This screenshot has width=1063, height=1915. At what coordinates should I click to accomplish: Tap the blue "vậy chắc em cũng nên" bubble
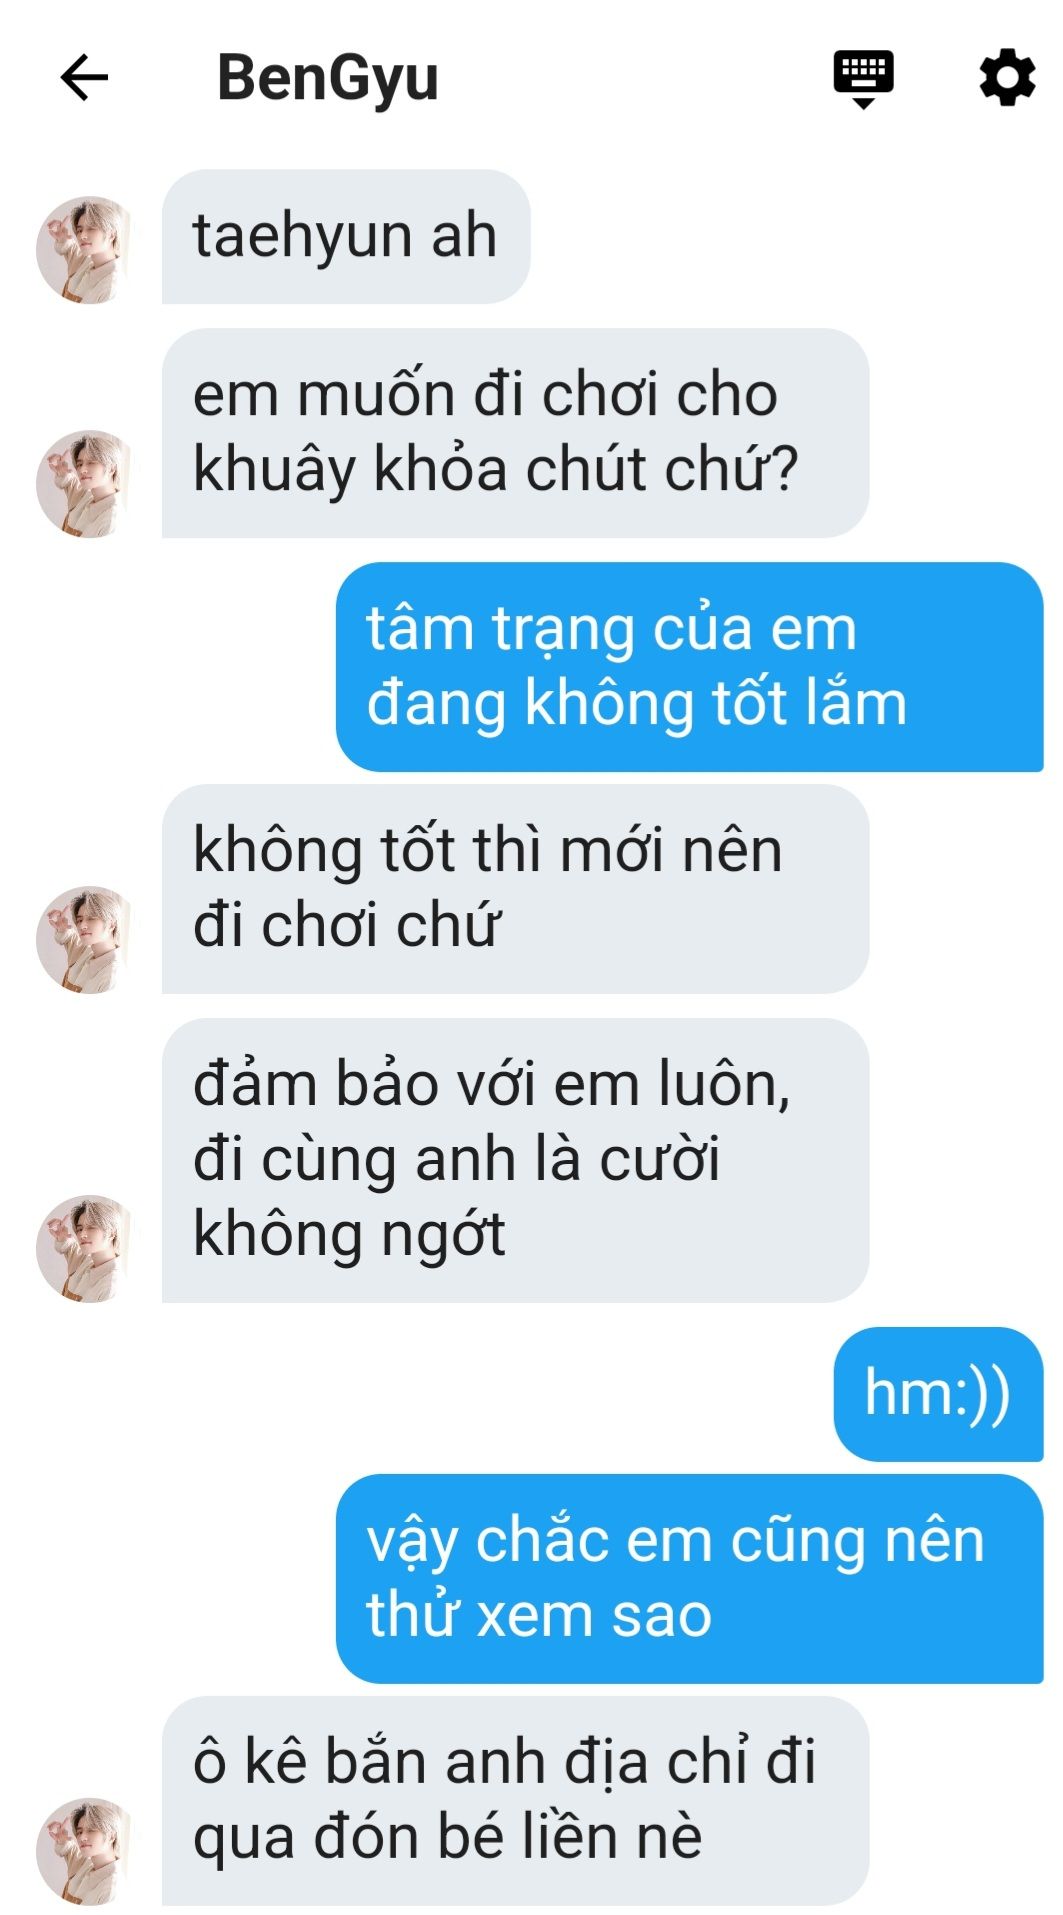pyautogui.click(x=689, y=1579)
